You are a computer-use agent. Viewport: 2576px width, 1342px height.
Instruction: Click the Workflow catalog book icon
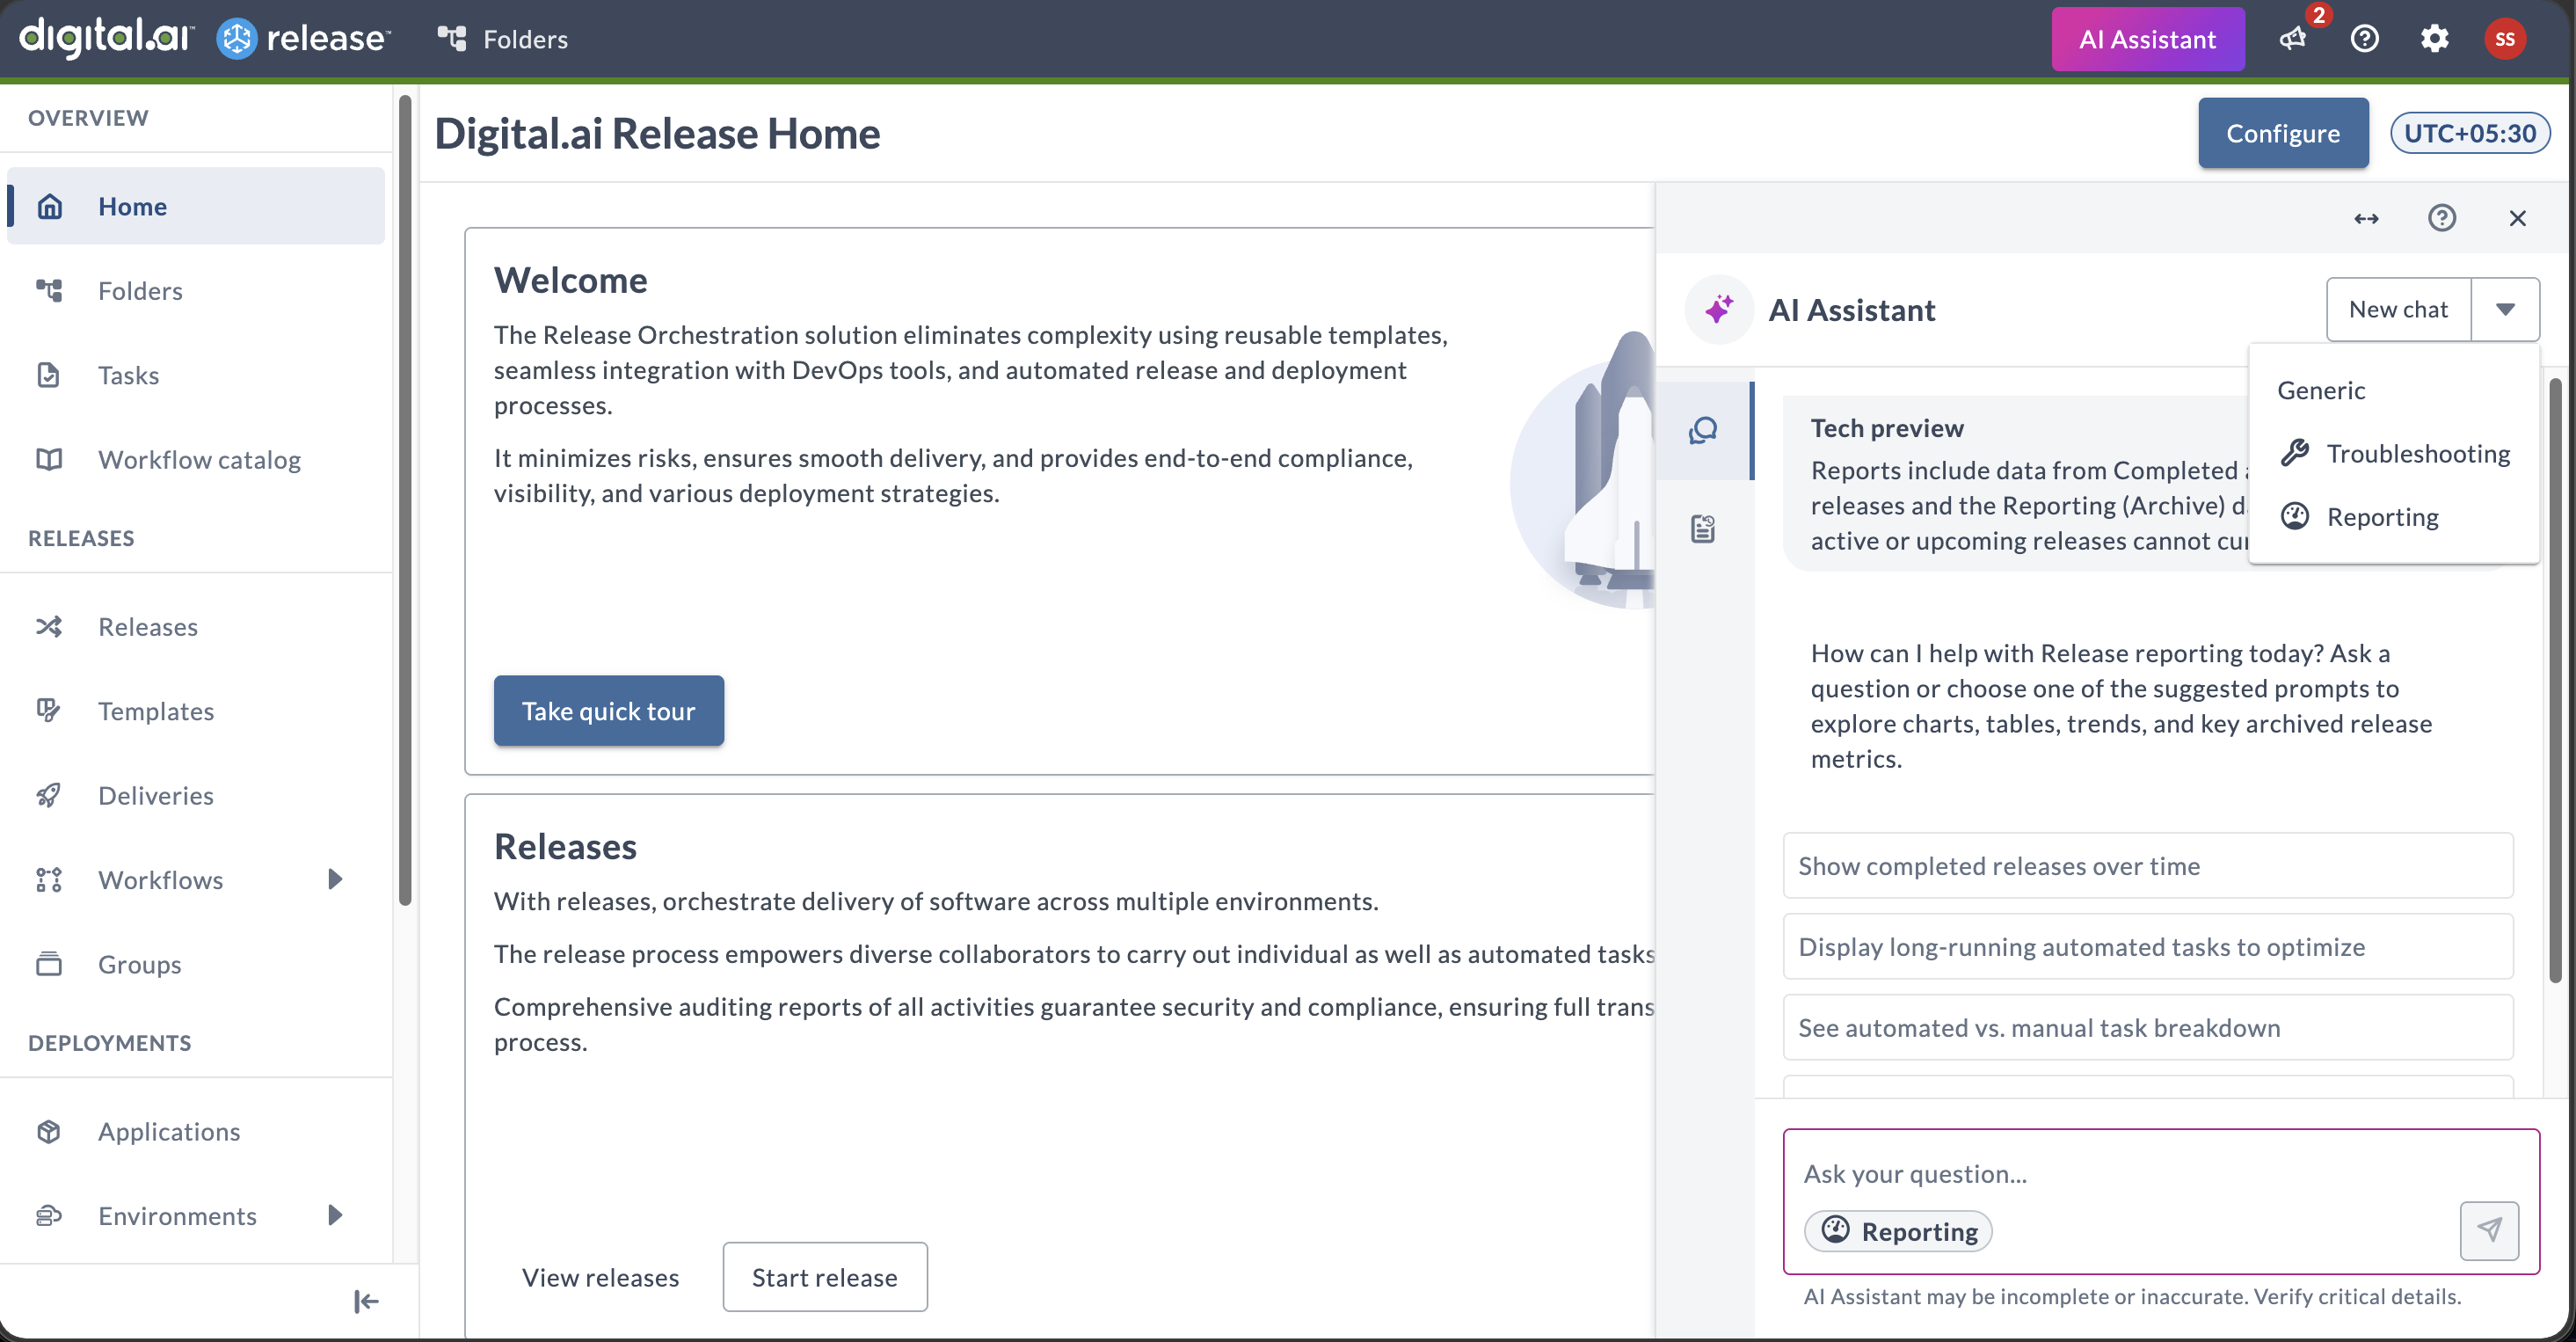click(49, 459)
